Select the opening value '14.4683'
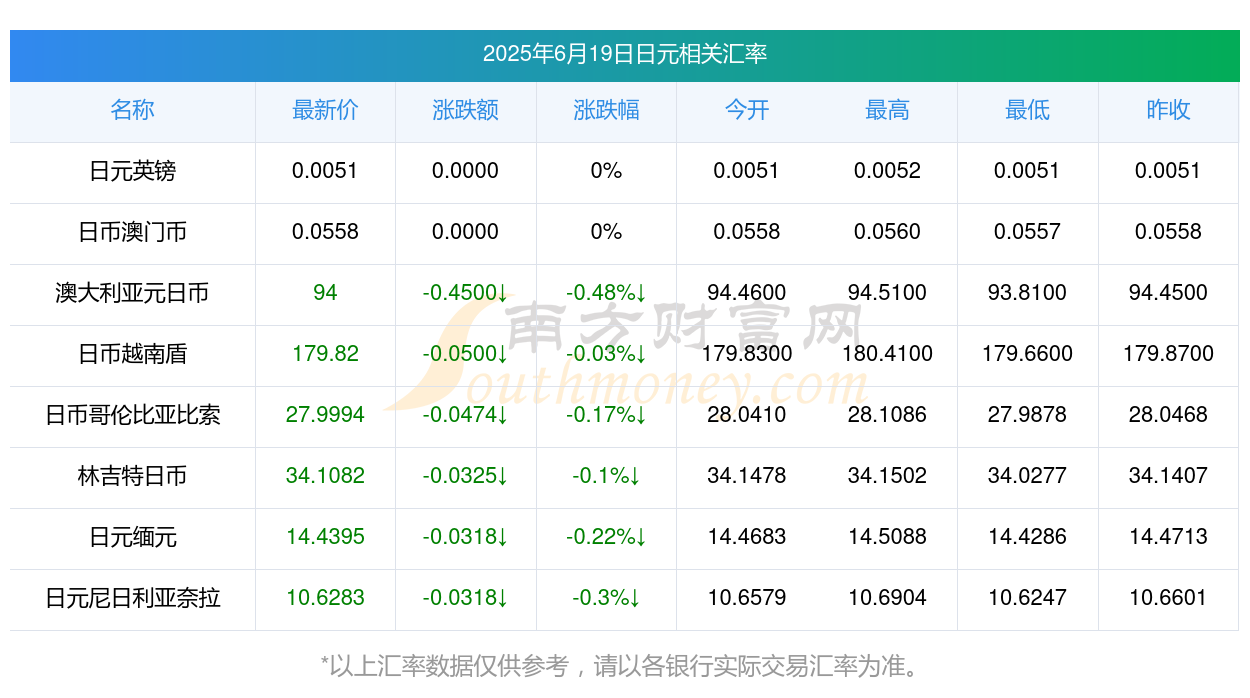 coord(747,537)
